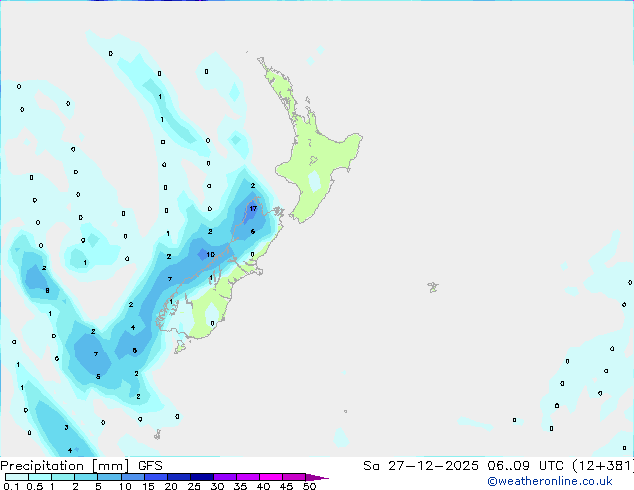The width and height of the screenshot is (634, 490).
Task: Click the legend label '0.5'
Action: pos(35,486)
